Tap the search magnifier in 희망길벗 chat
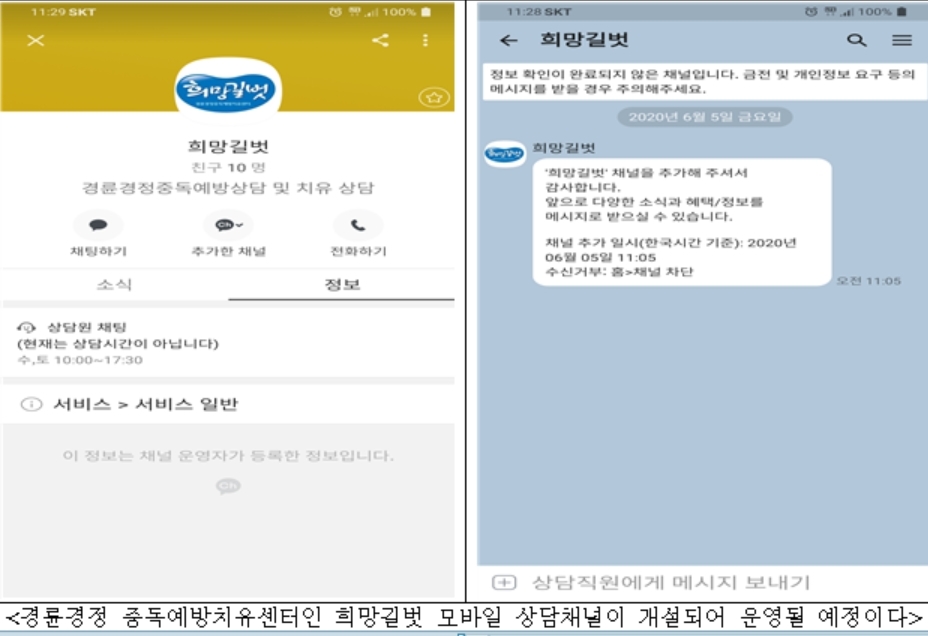Screen dimensions: 928x636 [x=858, y=41]
